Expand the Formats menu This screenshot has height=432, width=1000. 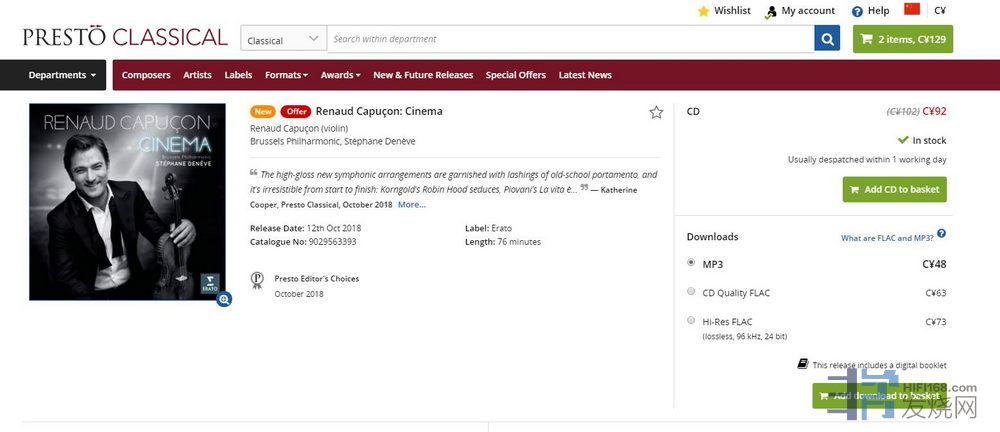click(x=286, y=75)
